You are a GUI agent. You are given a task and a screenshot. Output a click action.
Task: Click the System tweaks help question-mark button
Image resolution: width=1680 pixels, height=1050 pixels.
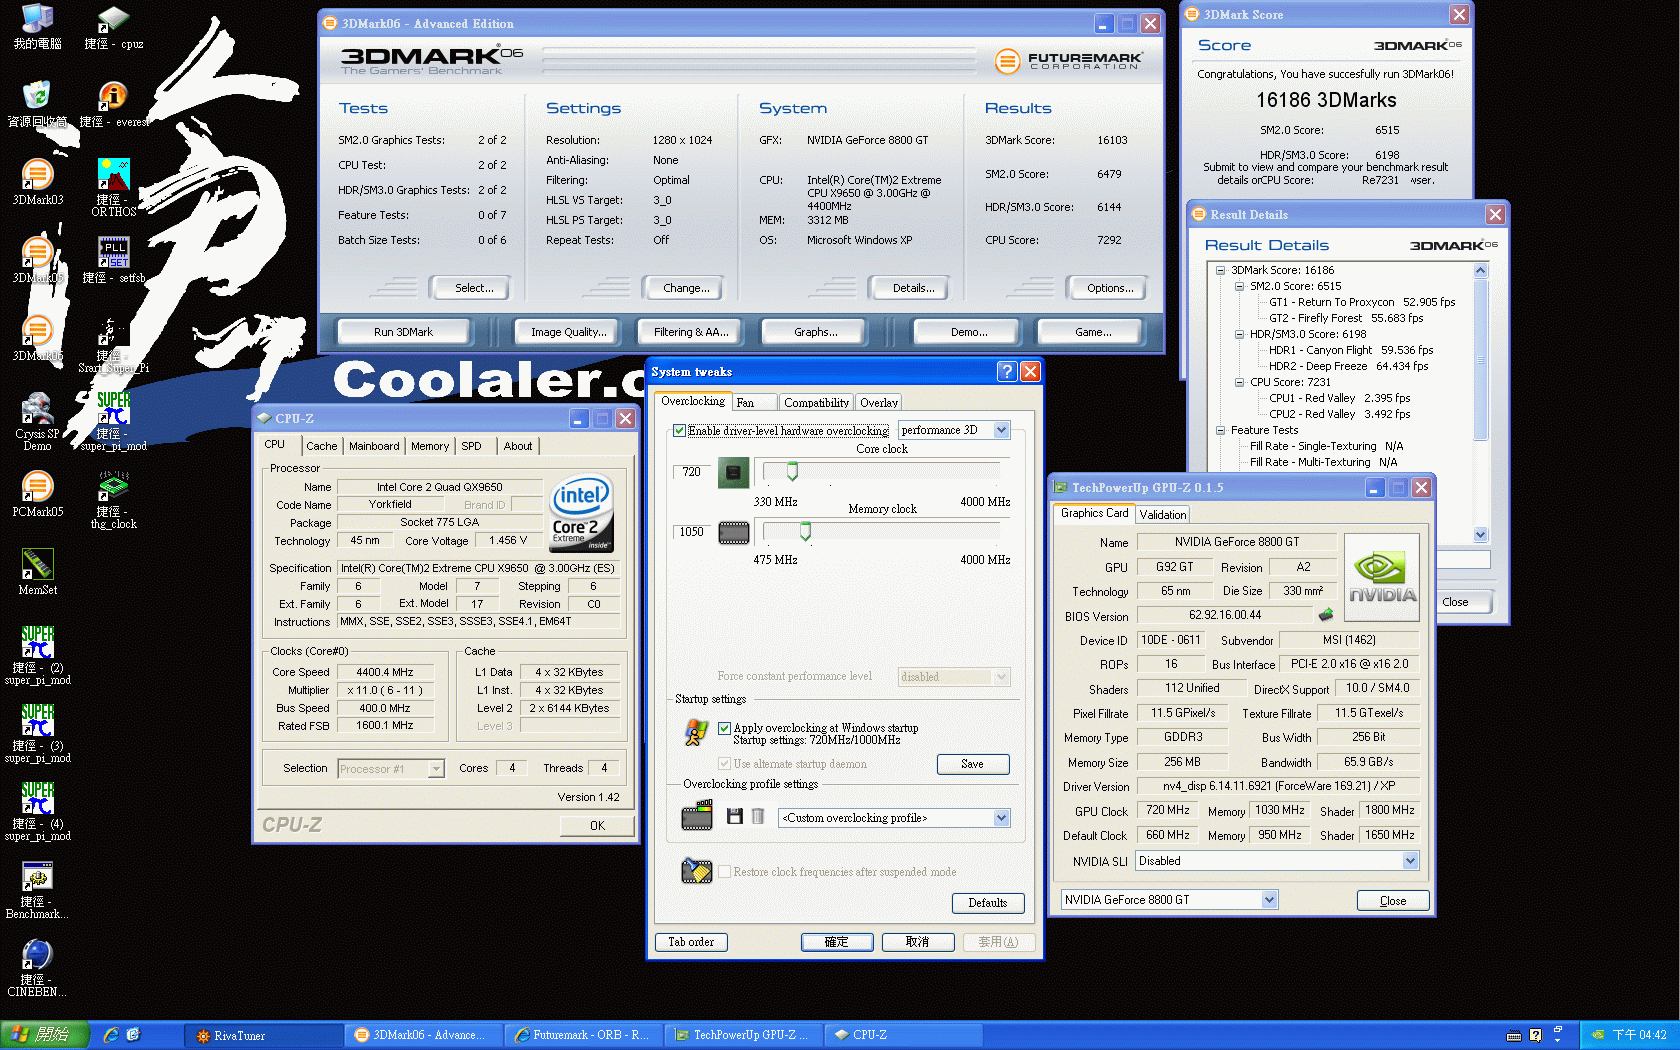pyautogui.click(x=1007, y=371)
